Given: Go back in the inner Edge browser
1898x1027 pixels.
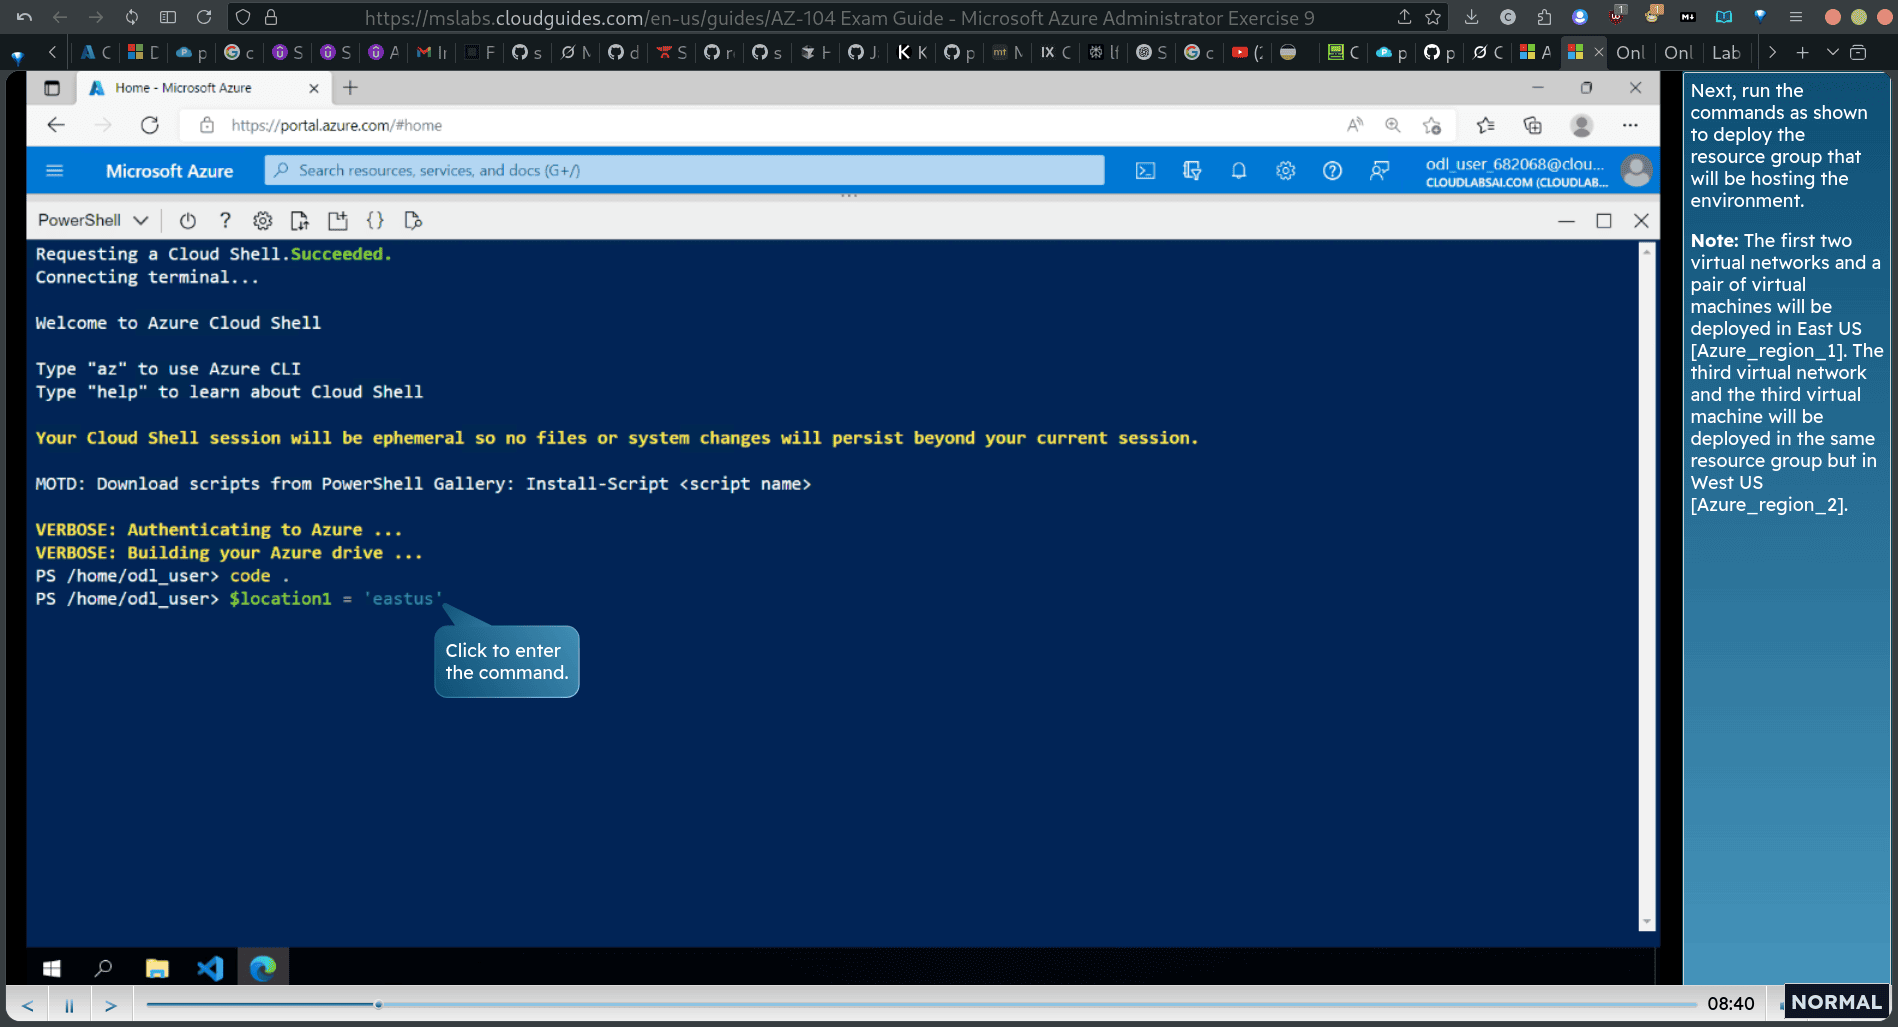Looking at the screenshot, I should [56, 125].
